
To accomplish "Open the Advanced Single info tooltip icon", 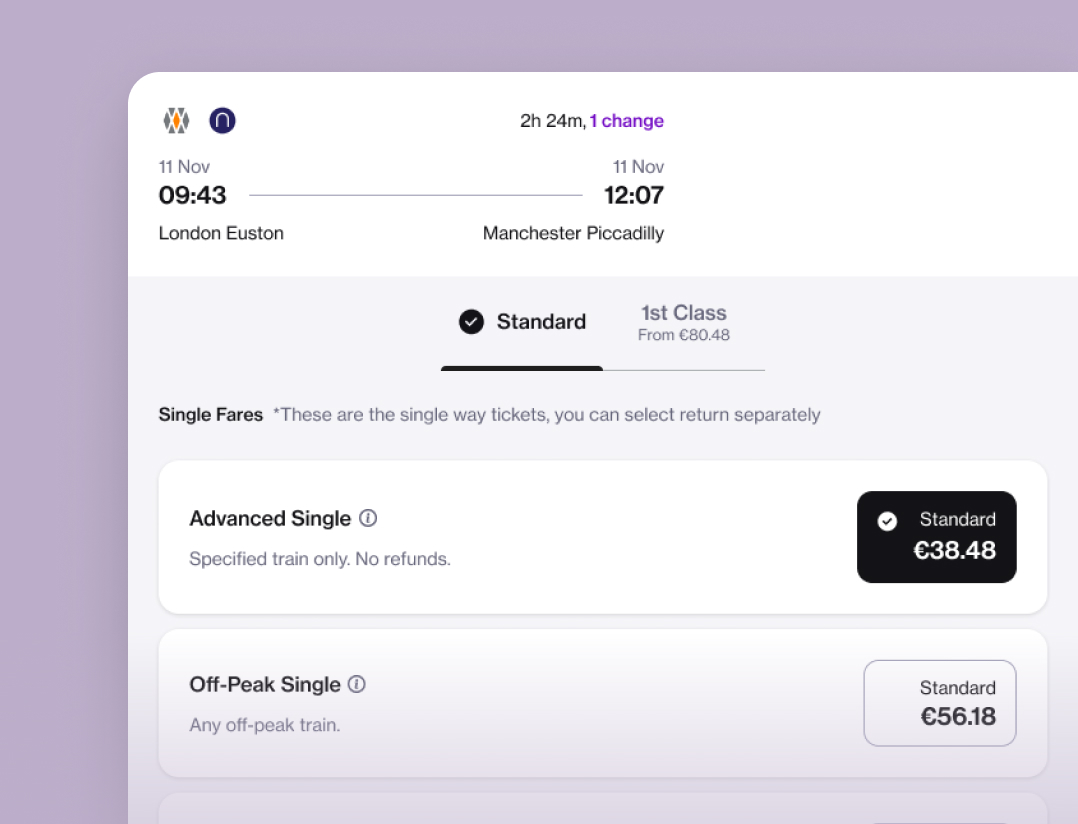I will (367, 518).
